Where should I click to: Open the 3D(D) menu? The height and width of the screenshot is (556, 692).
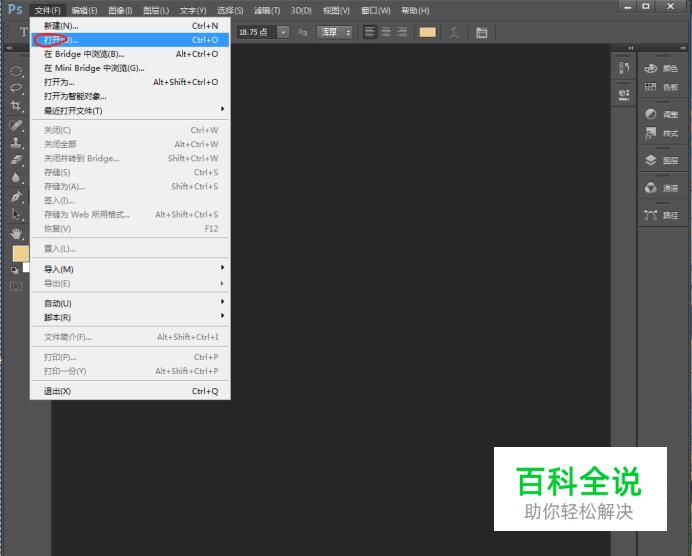pos(301,11)
